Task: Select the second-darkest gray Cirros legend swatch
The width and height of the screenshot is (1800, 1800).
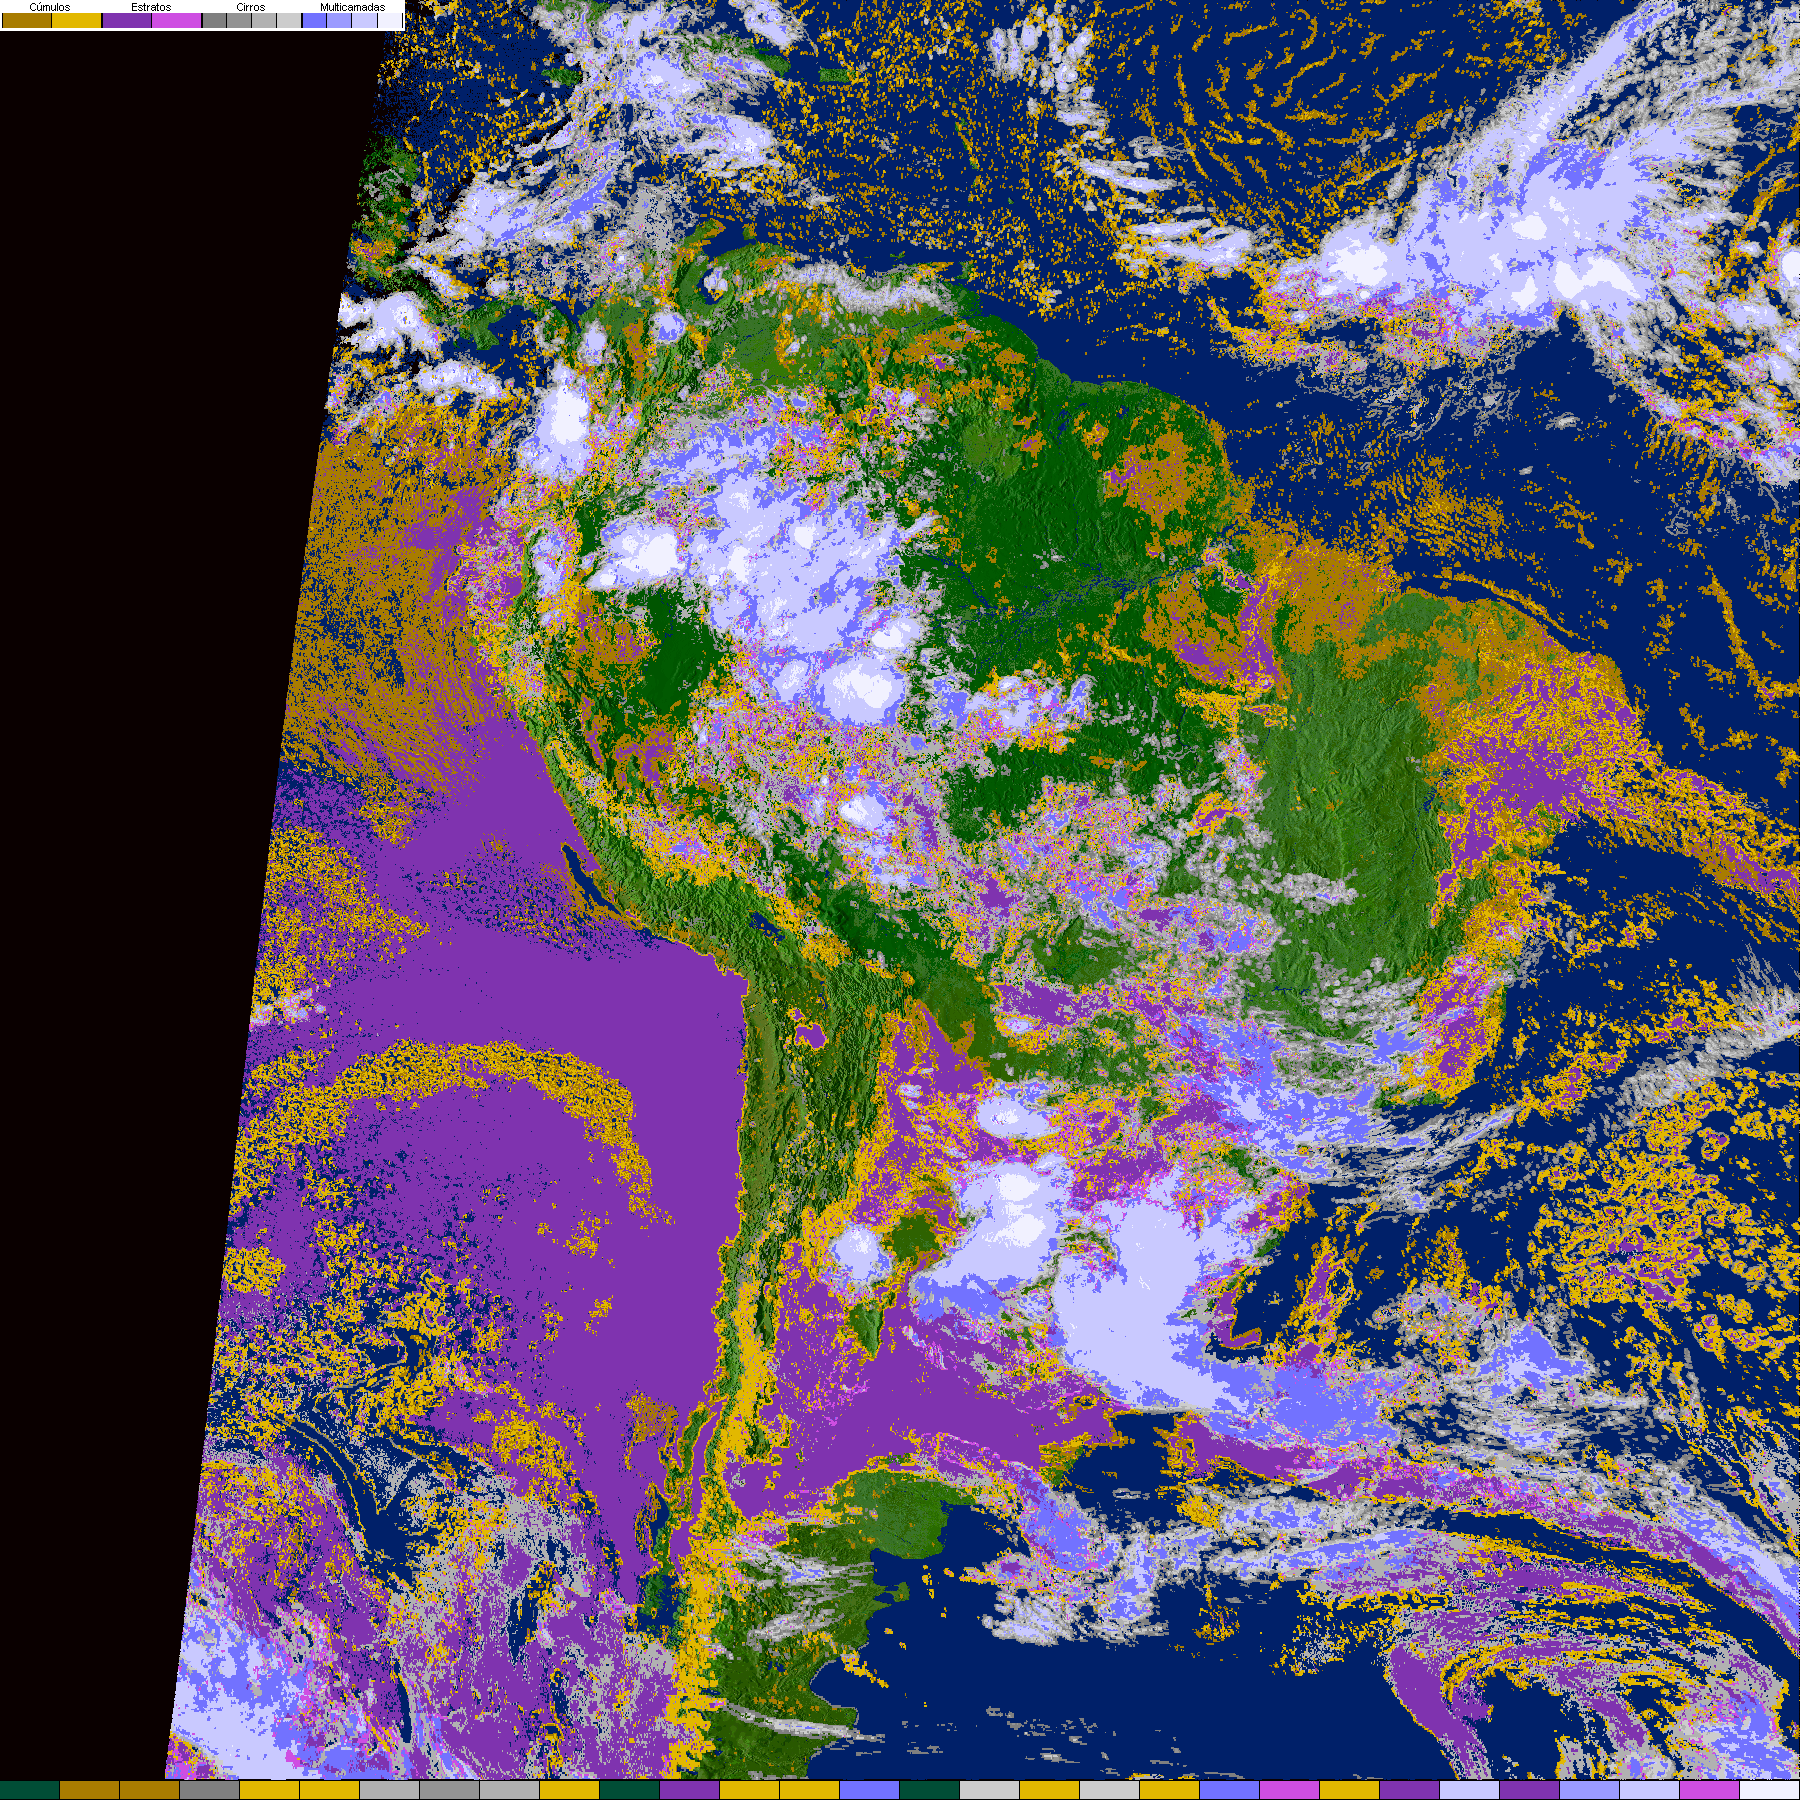Action: point(239,20)
